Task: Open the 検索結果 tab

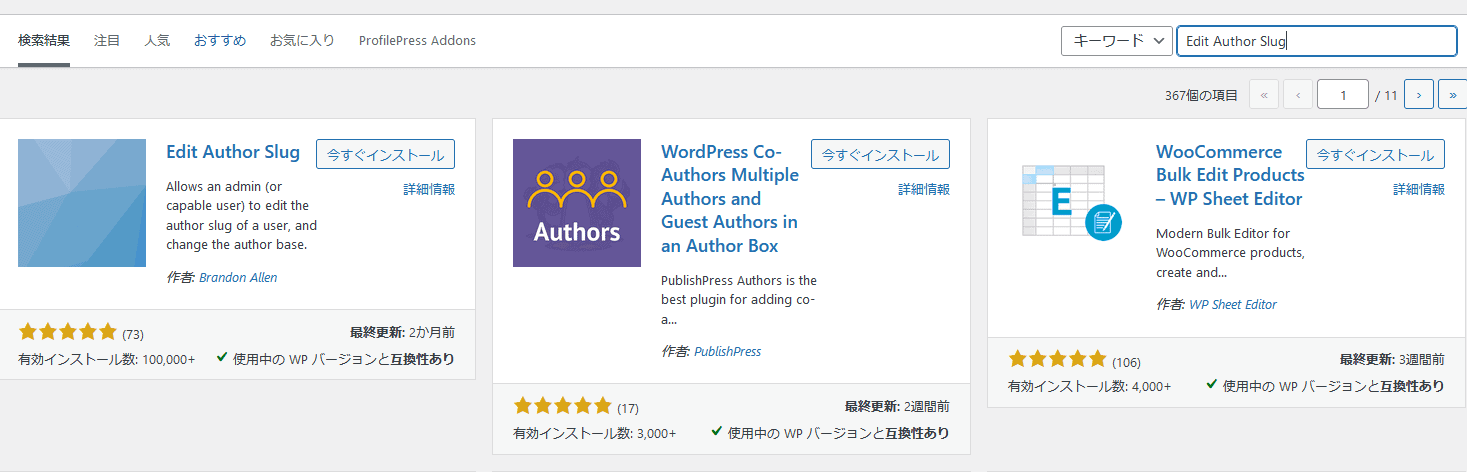Action: [x=44, y=41]
